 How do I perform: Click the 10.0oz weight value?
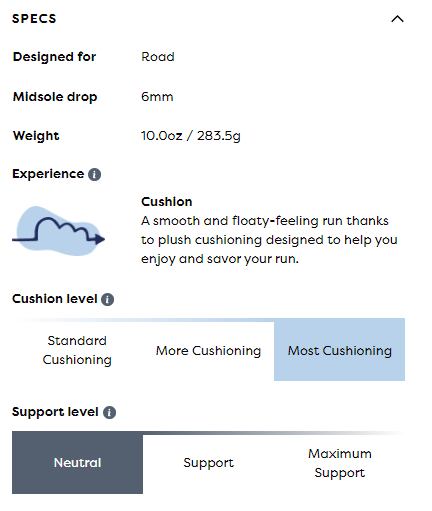tap(162, 136)
